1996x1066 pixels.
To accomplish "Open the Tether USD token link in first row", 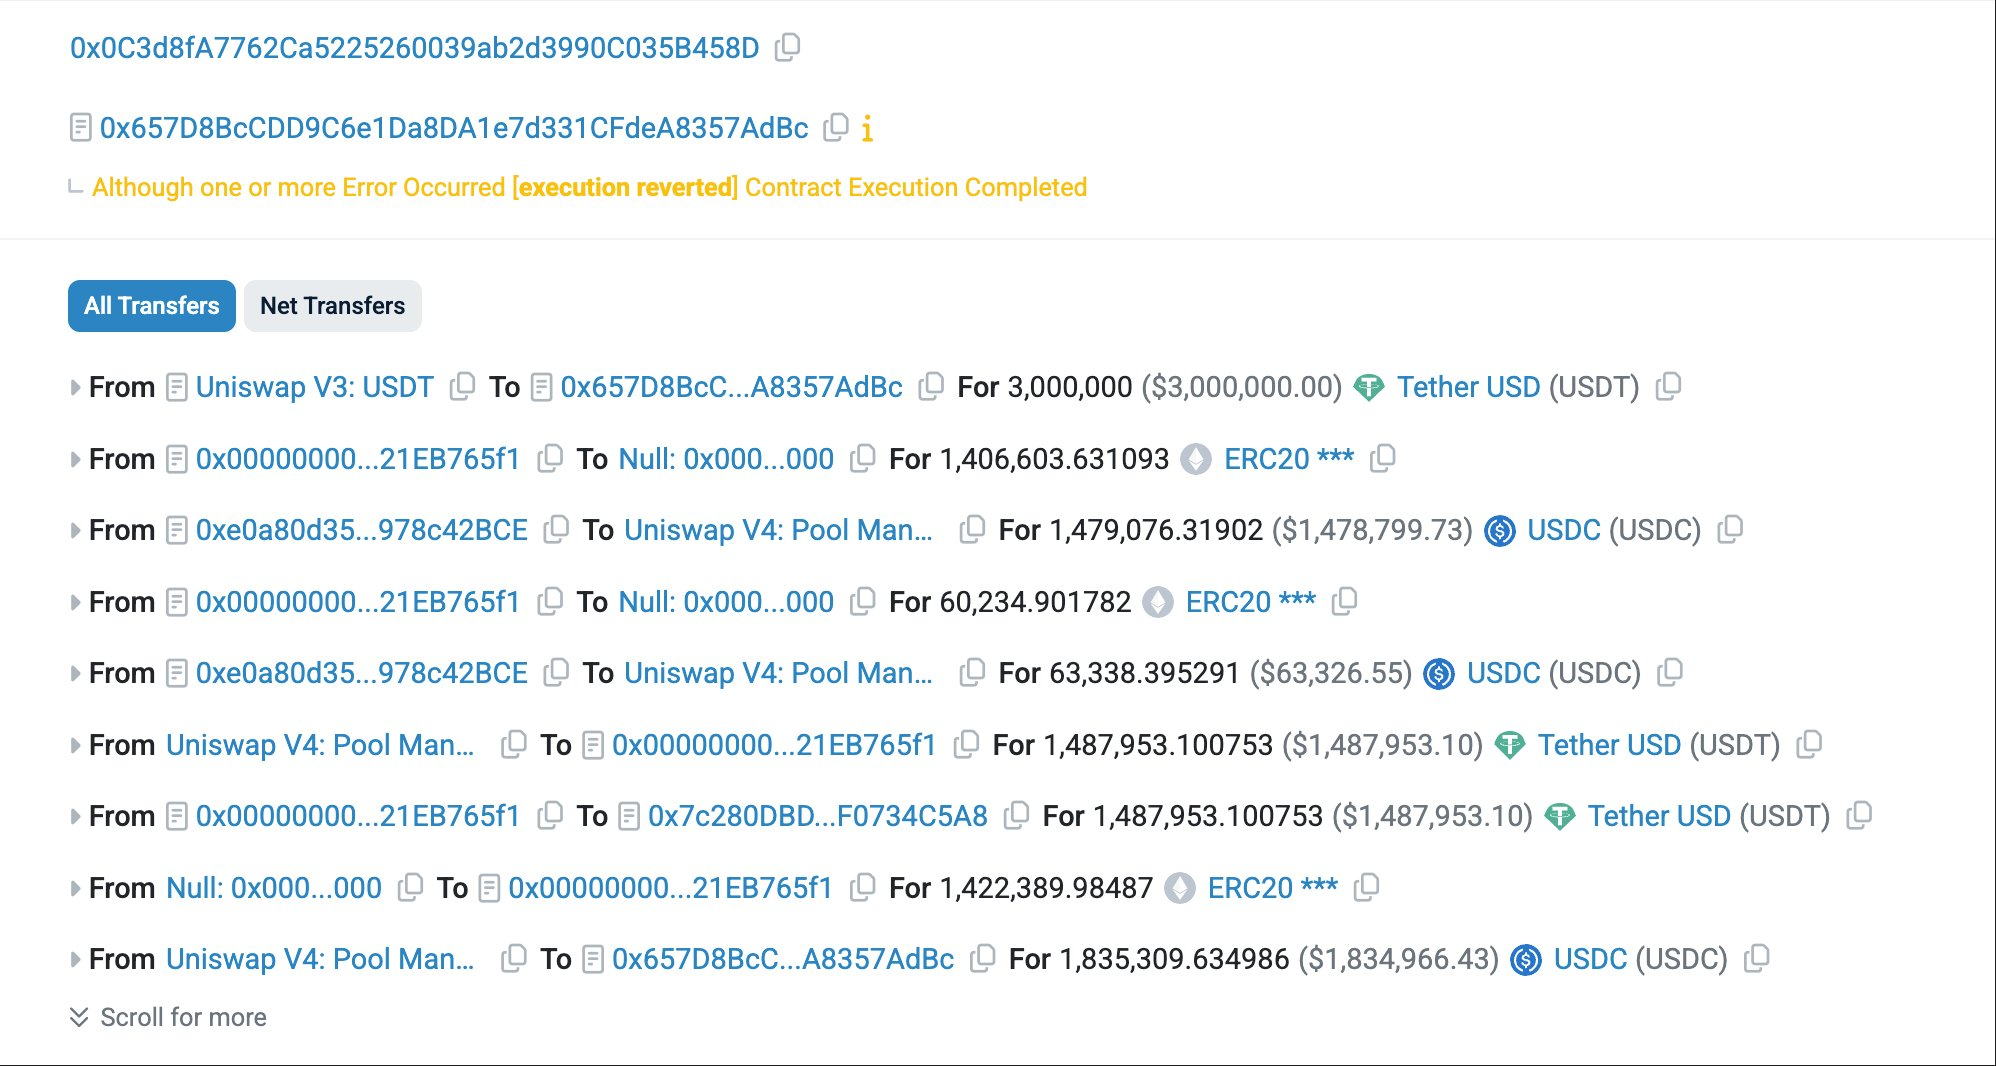I will 1467,387.
